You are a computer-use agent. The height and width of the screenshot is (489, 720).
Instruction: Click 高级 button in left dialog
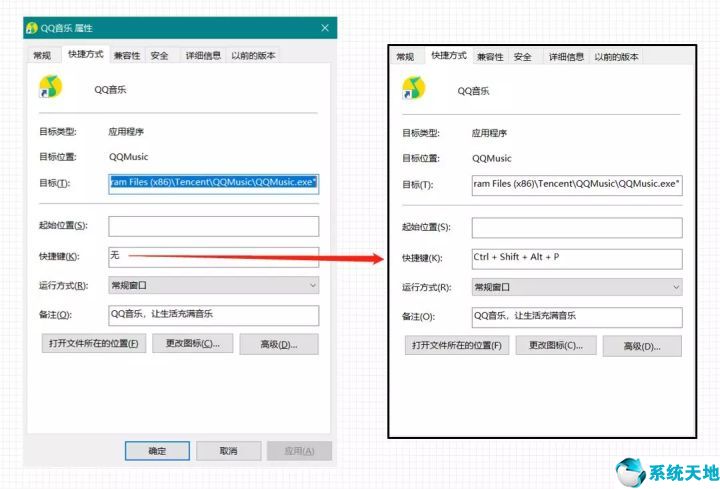279,344
